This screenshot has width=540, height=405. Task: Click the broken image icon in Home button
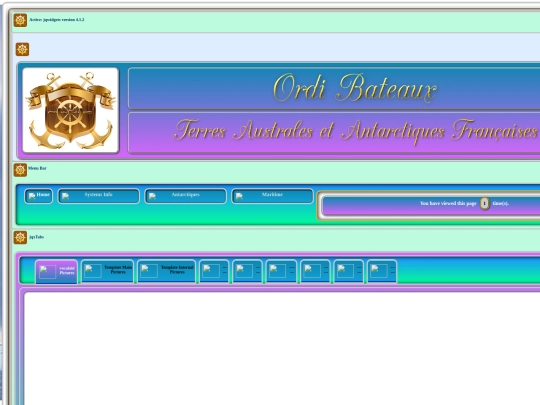tap(32, 196)
